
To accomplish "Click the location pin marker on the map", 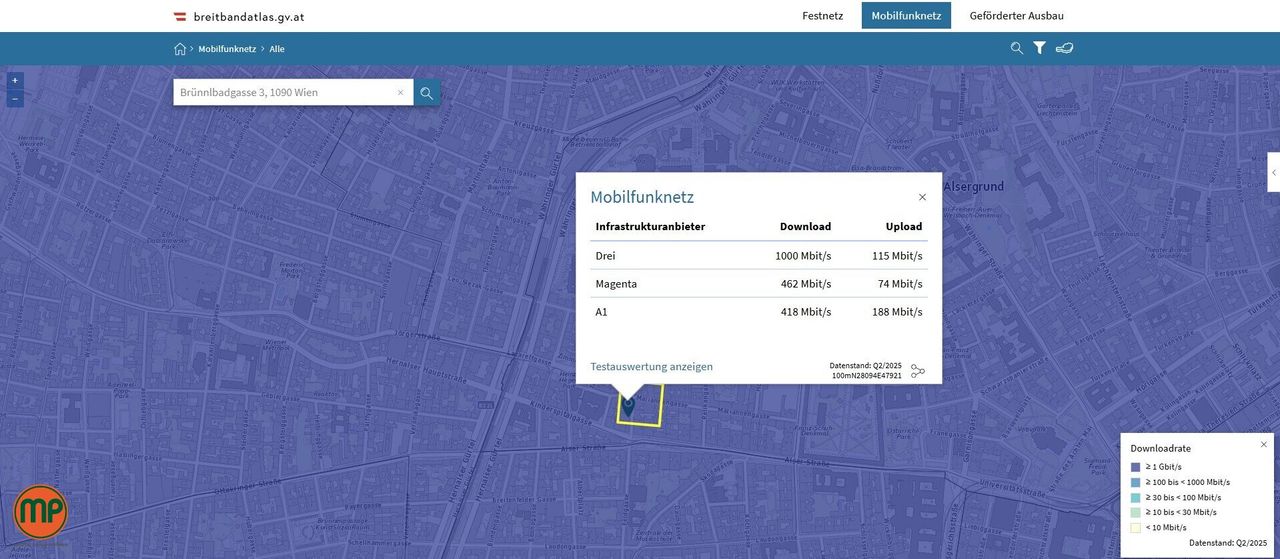I will [x=628, y=405].
